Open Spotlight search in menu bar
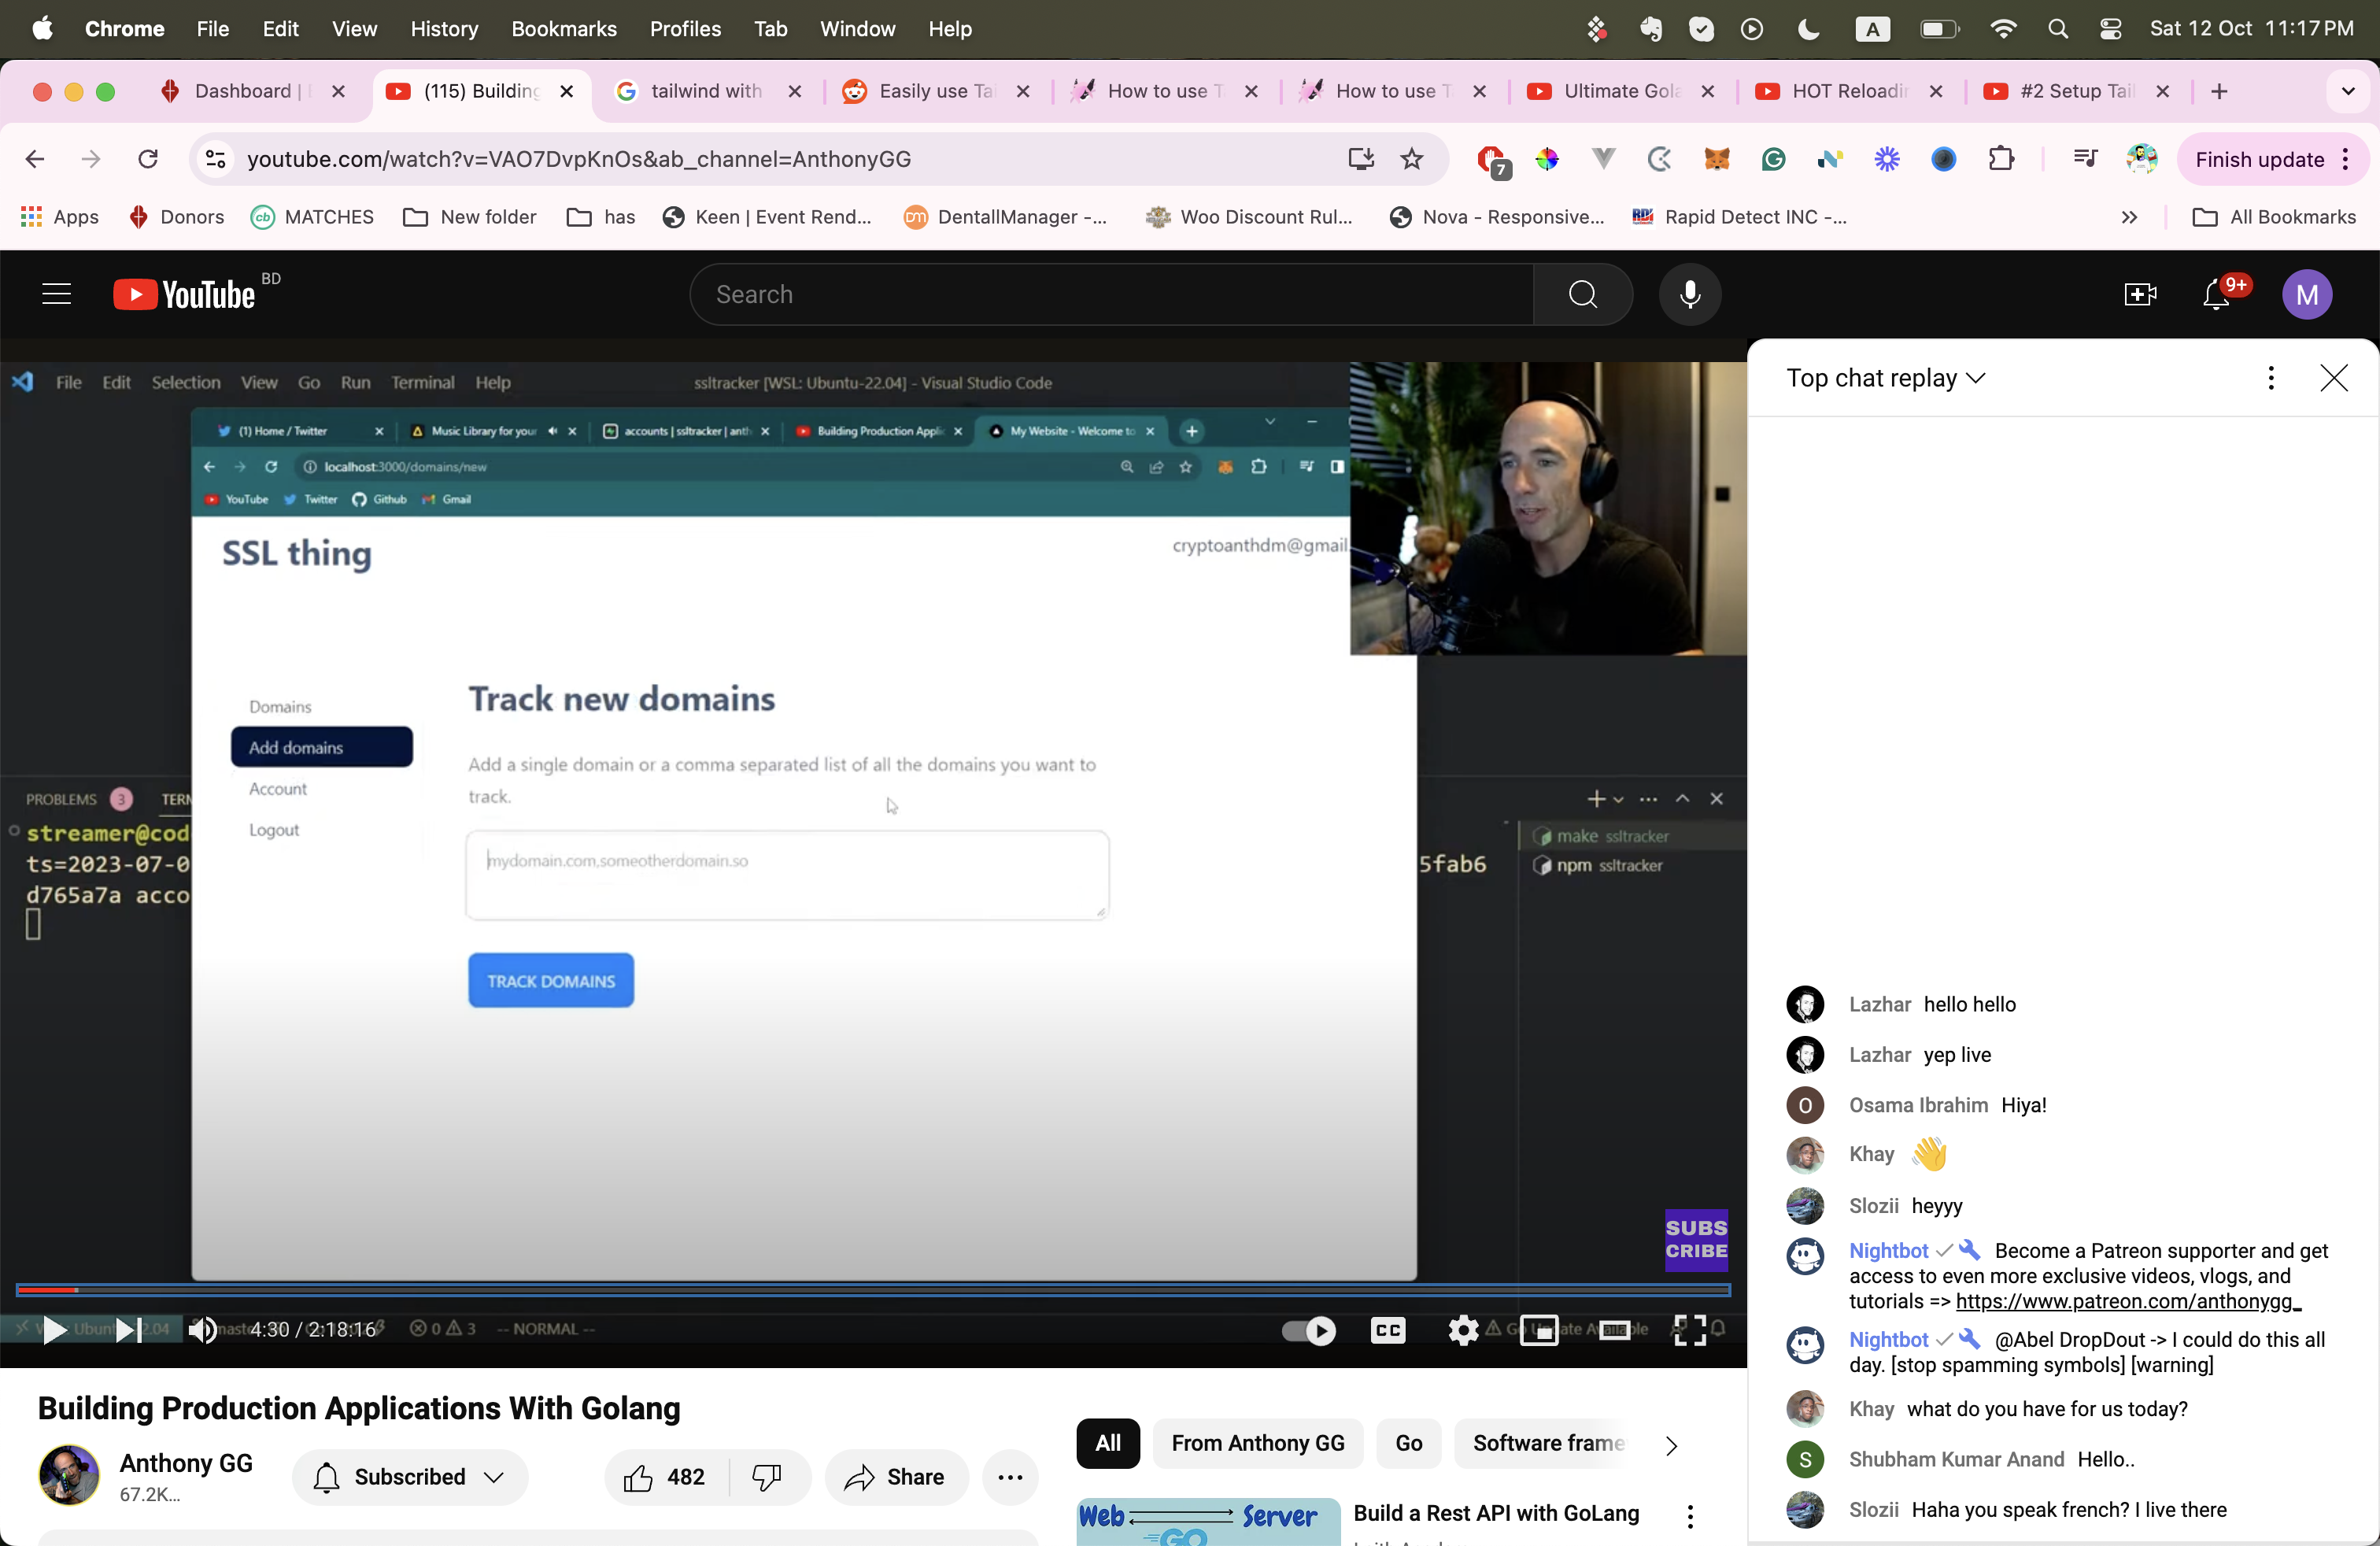This screenshot has width=2380, height=1546. pos(2057,28)
